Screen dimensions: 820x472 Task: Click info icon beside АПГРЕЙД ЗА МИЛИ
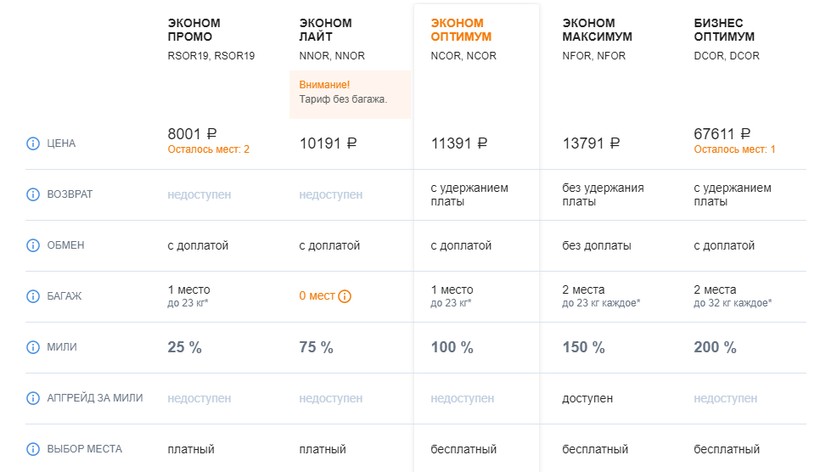coord(33,398)
